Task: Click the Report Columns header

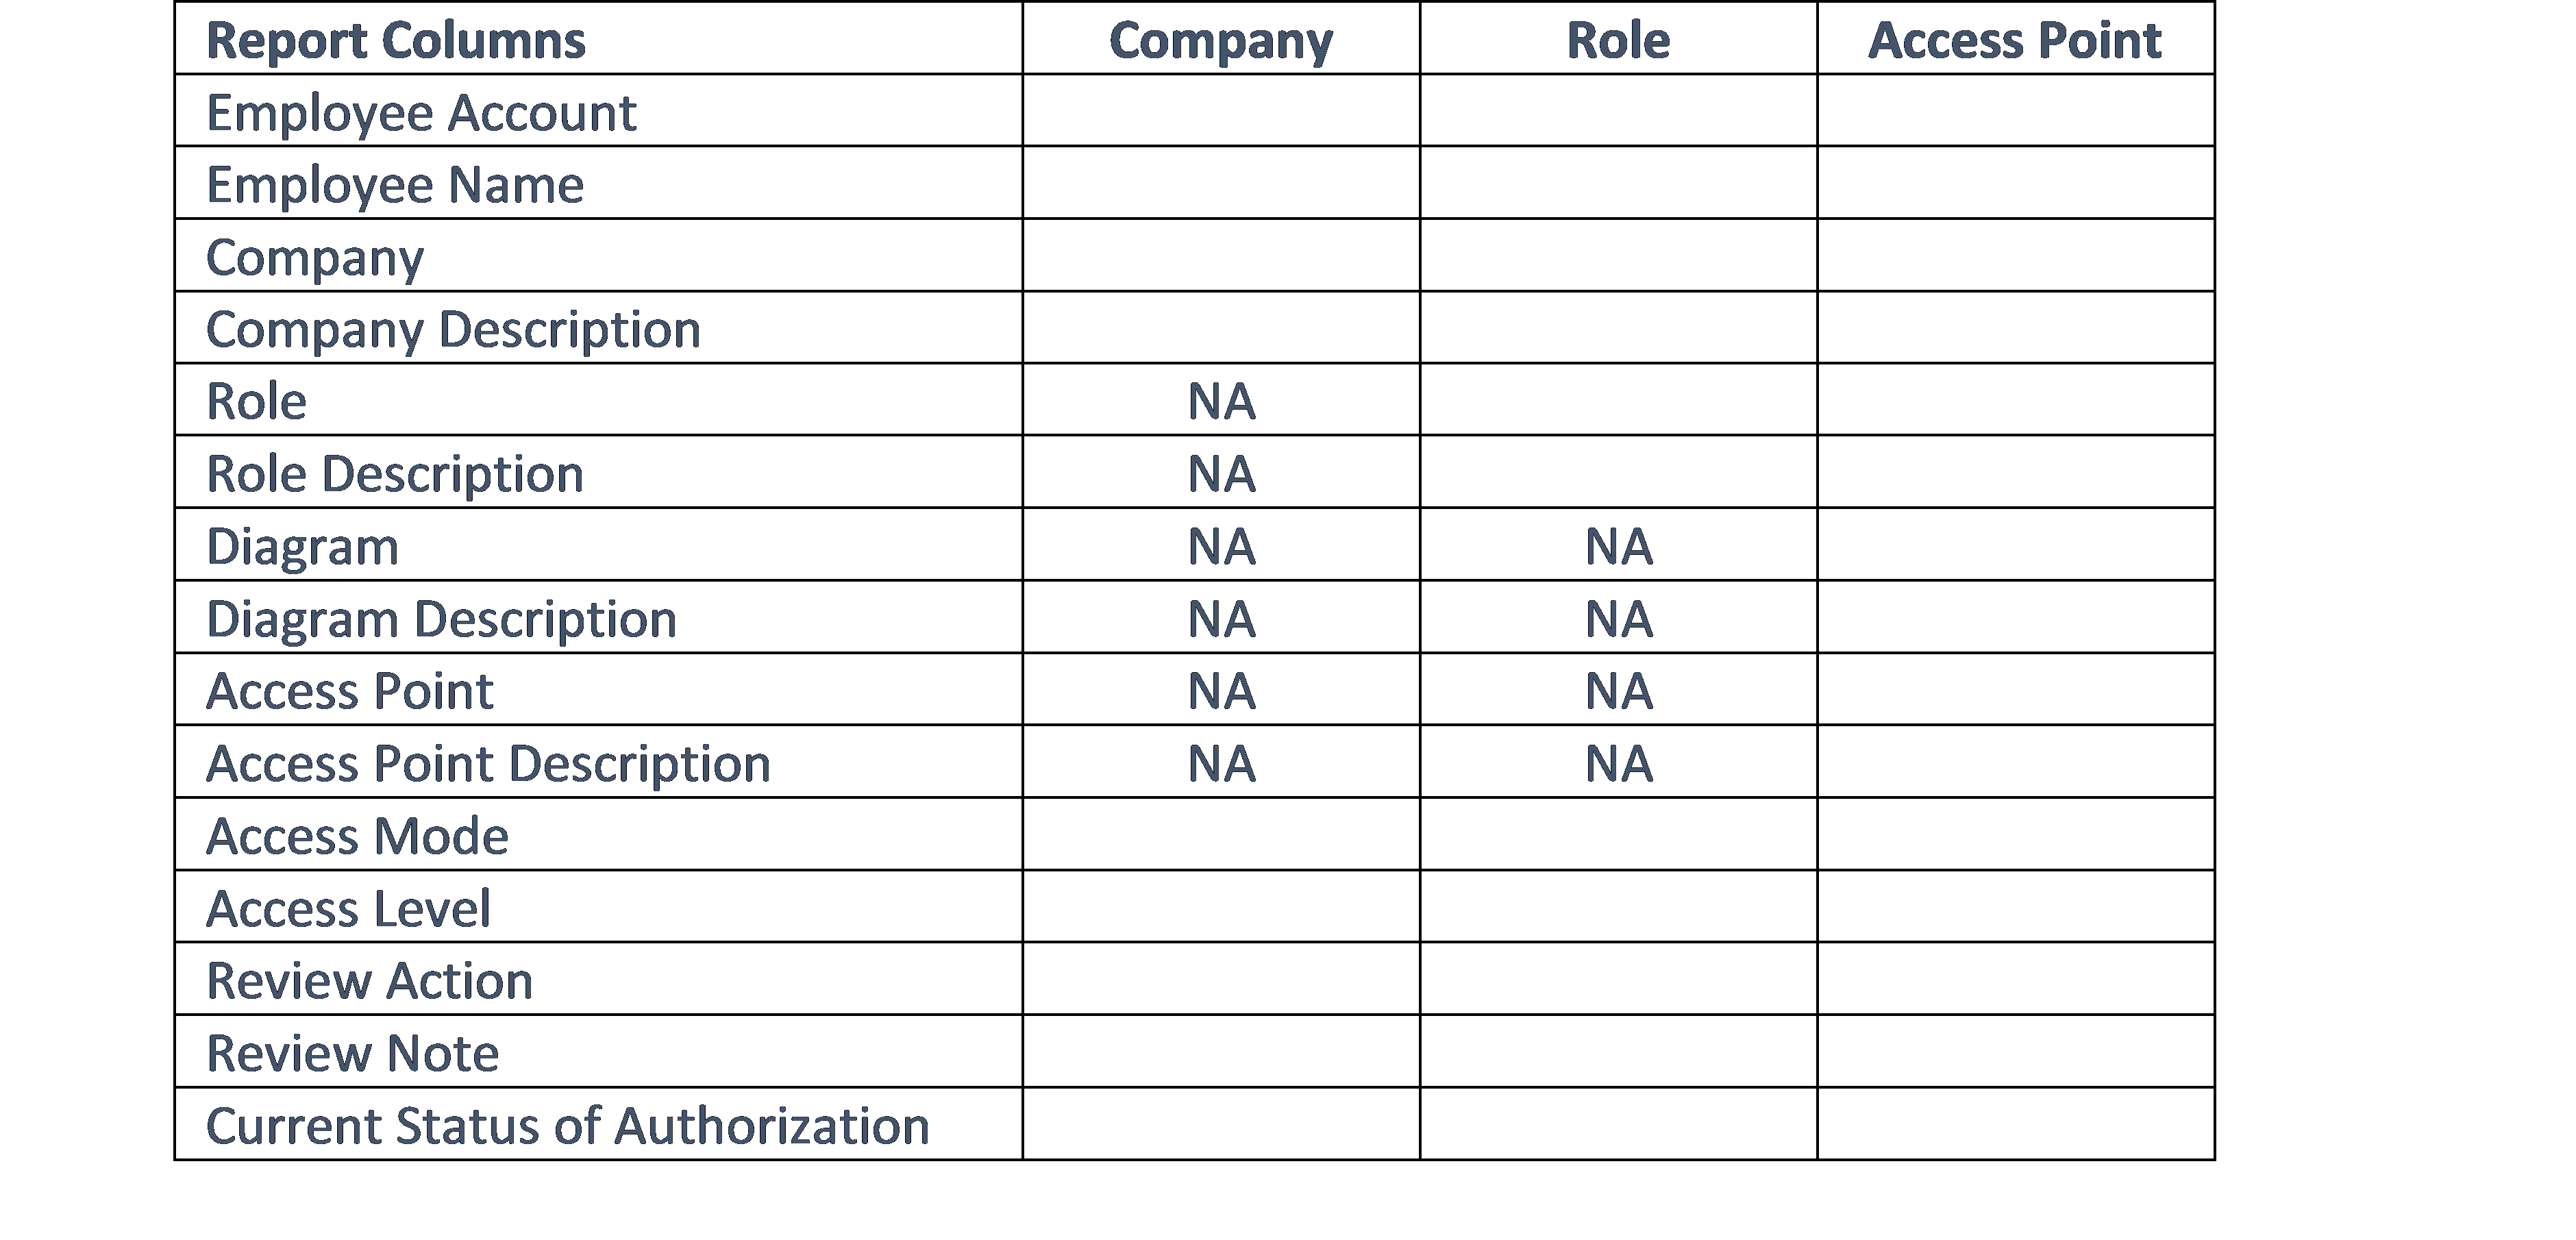Action: click(395, 41)
